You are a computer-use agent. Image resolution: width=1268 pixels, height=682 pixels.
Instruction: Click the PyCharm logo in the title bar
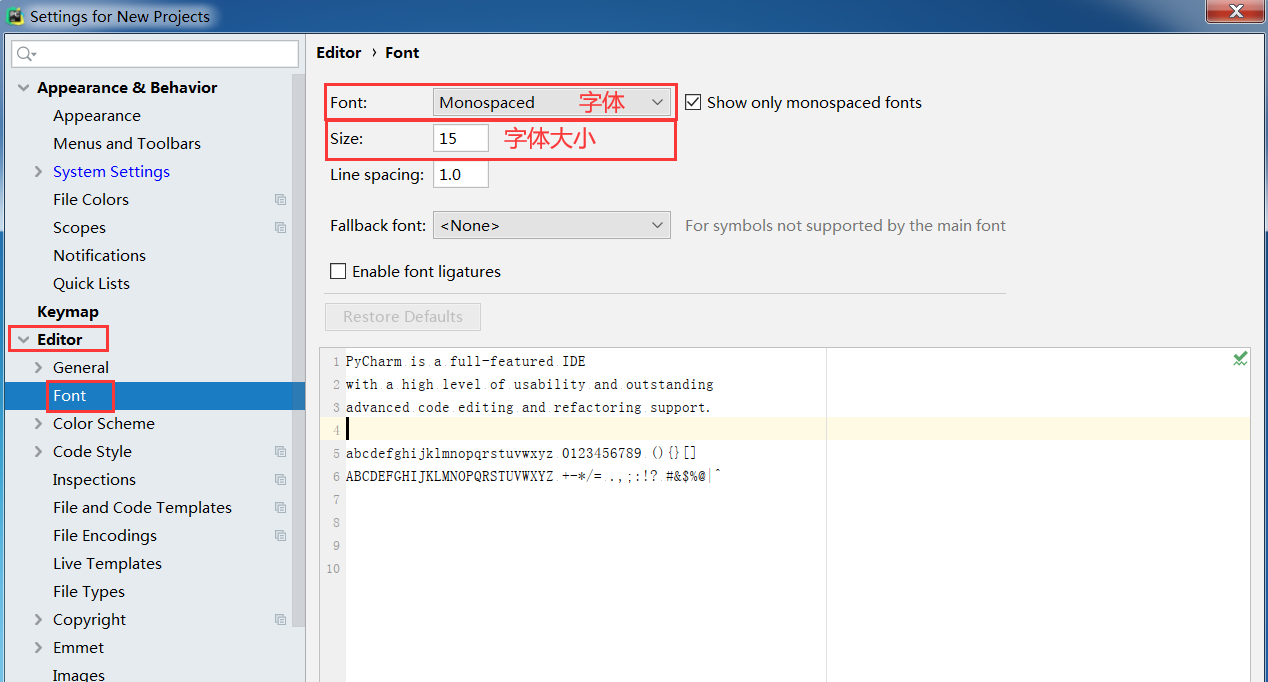click(x=14, y=15)
